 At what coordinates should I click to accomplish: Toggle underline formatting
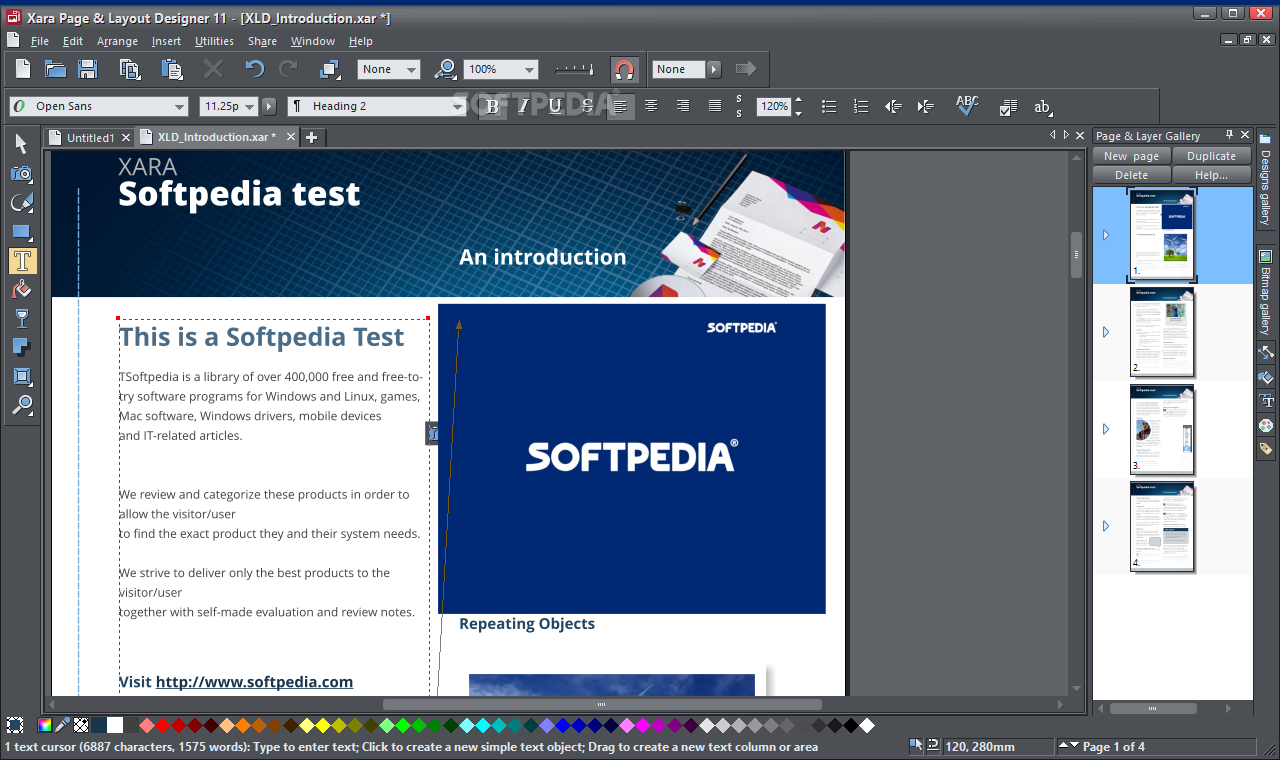click(x=556, y=106)
